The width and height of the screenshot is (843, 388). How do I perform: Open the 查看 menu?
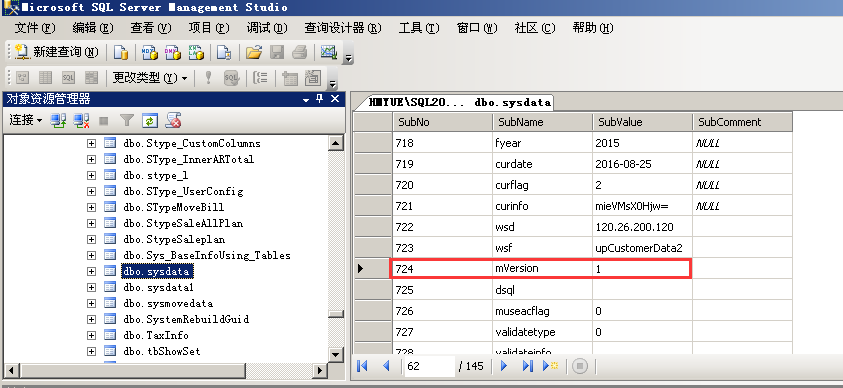pos(151,28)
